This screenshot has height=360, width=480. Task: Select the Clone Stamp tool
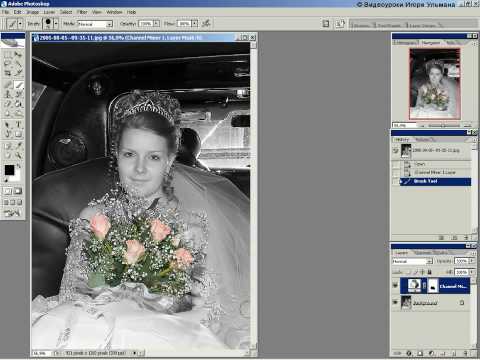[x=8, y=94]
